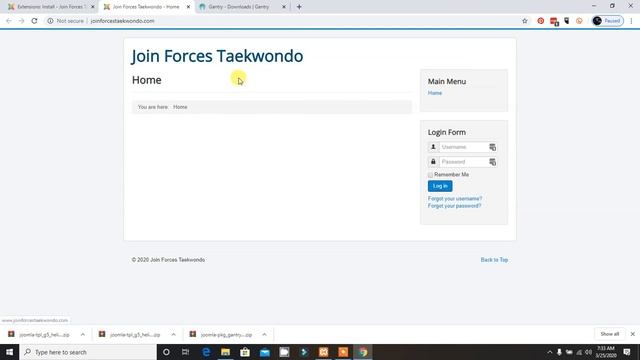The height and width of the screenshot is (360, 640).
Task: Open Forgot your username link
Action: click(x=455, y=198)
